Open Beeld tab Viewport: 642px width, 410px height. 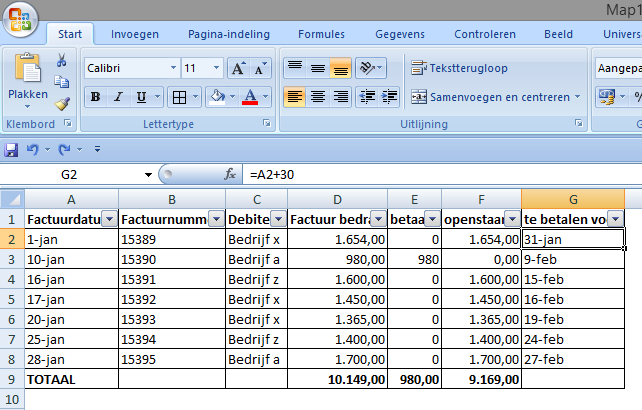pyautogui.click(x=558, y=34)
